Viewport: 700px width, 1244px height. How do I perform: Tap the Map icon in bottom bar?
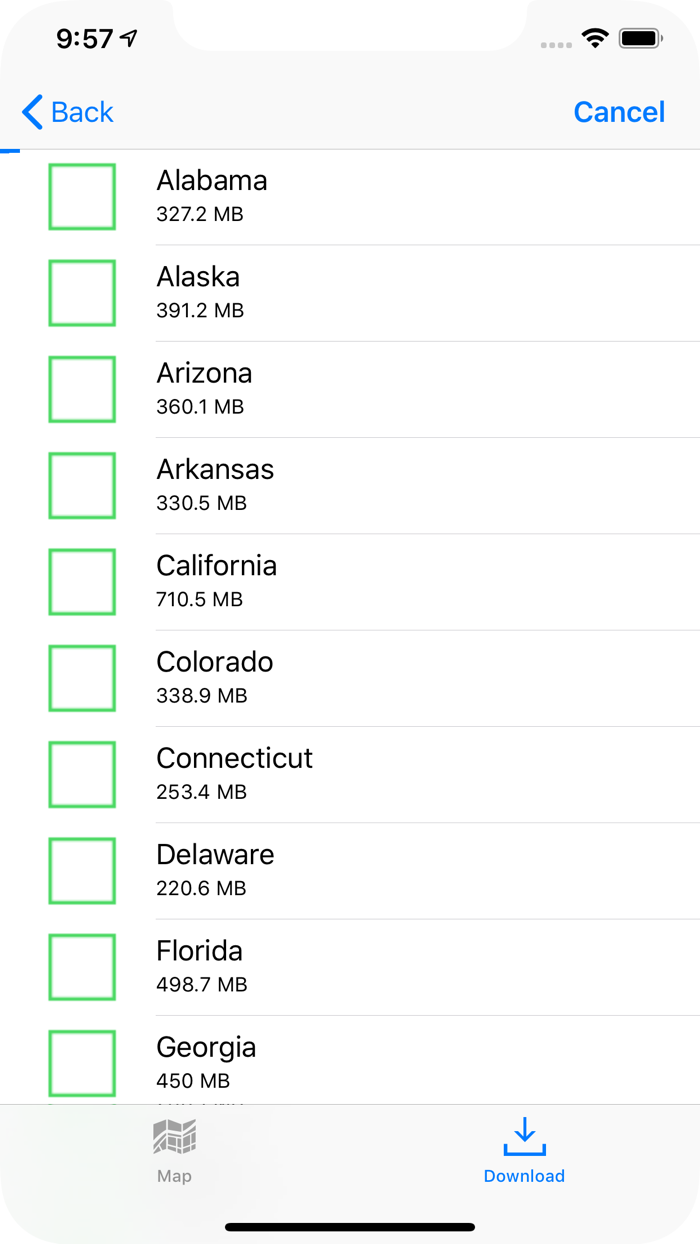[x=174, y=1137]
